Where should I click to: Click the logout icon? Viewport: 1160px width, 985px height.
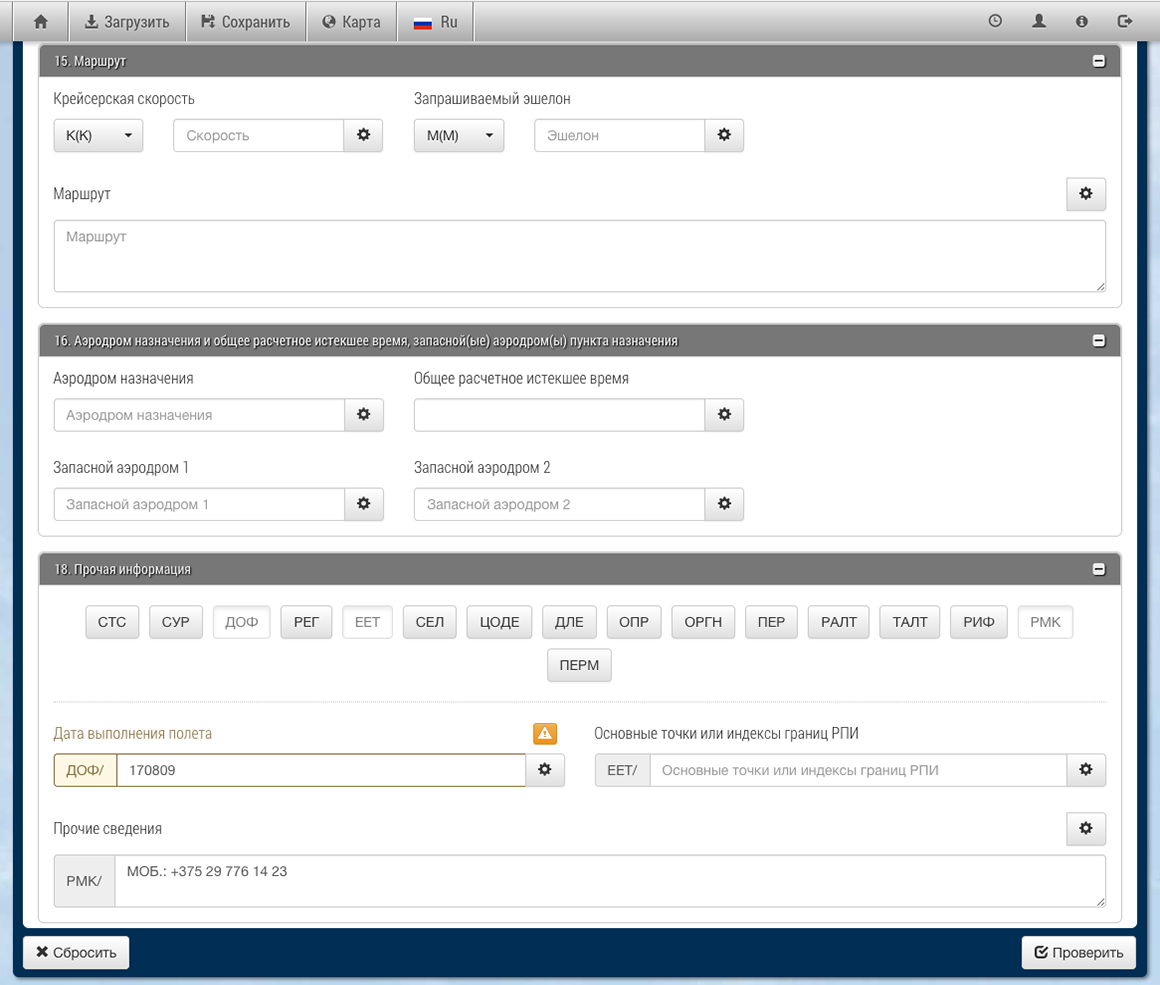pos(1125,21)
